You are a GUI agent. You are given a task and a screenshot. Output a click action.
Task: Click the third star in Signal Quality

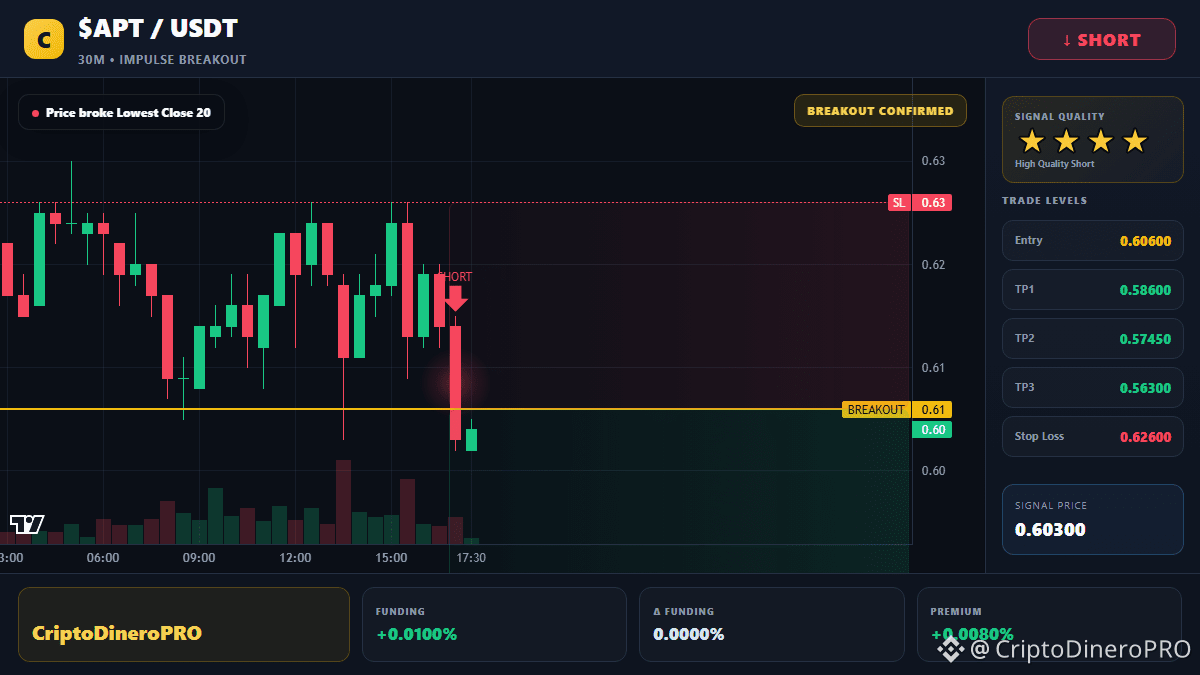coord(1100,141)
